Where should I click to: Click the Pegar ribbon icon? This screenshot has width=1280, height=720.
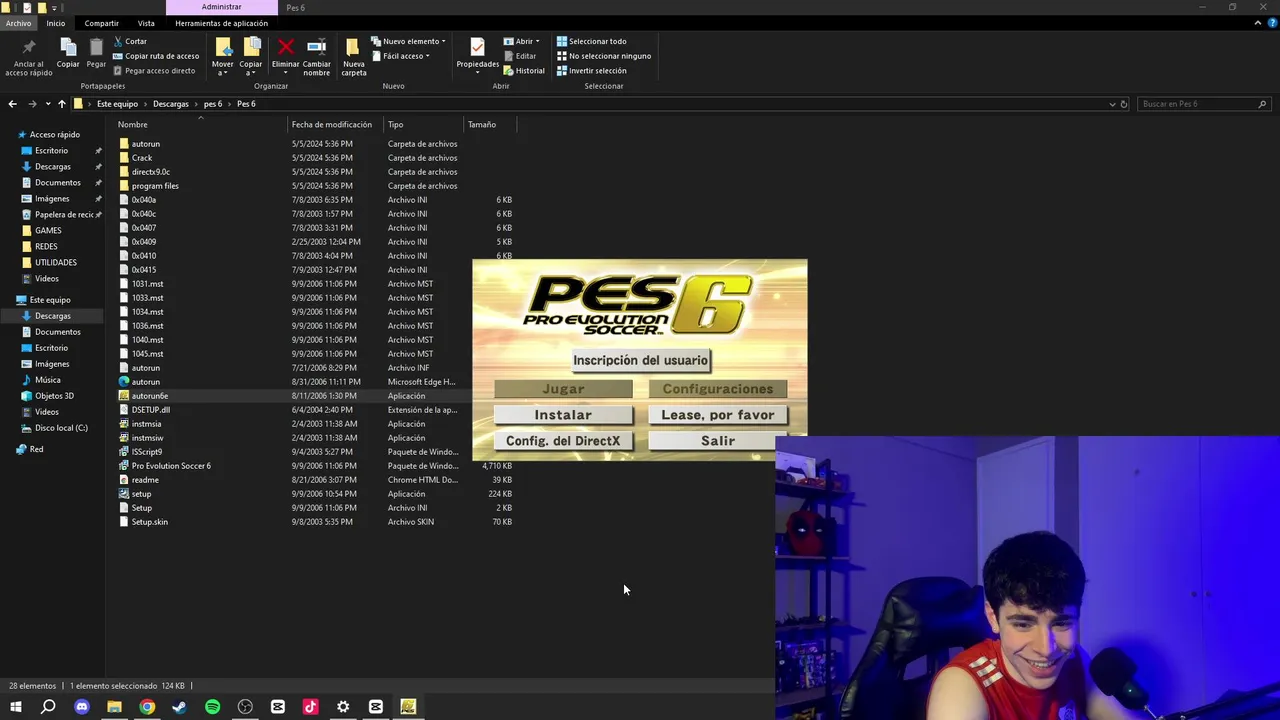(x=96, y=54)
